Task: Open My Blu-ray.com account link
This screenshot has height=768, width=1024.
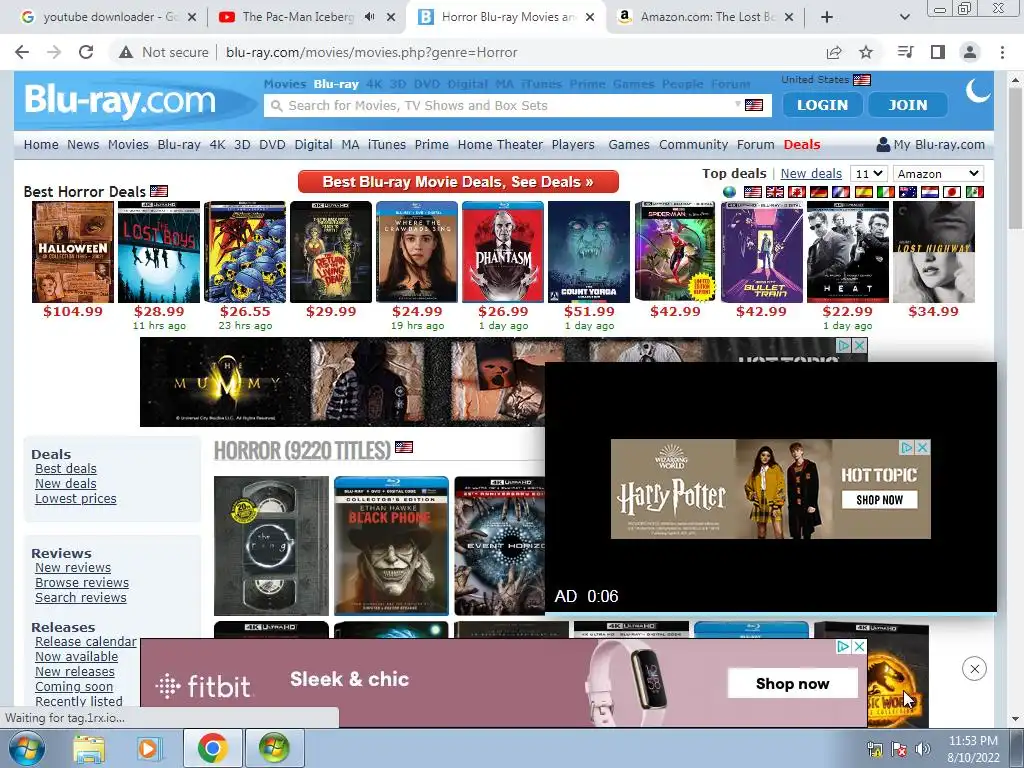Action: click(931, 144)
